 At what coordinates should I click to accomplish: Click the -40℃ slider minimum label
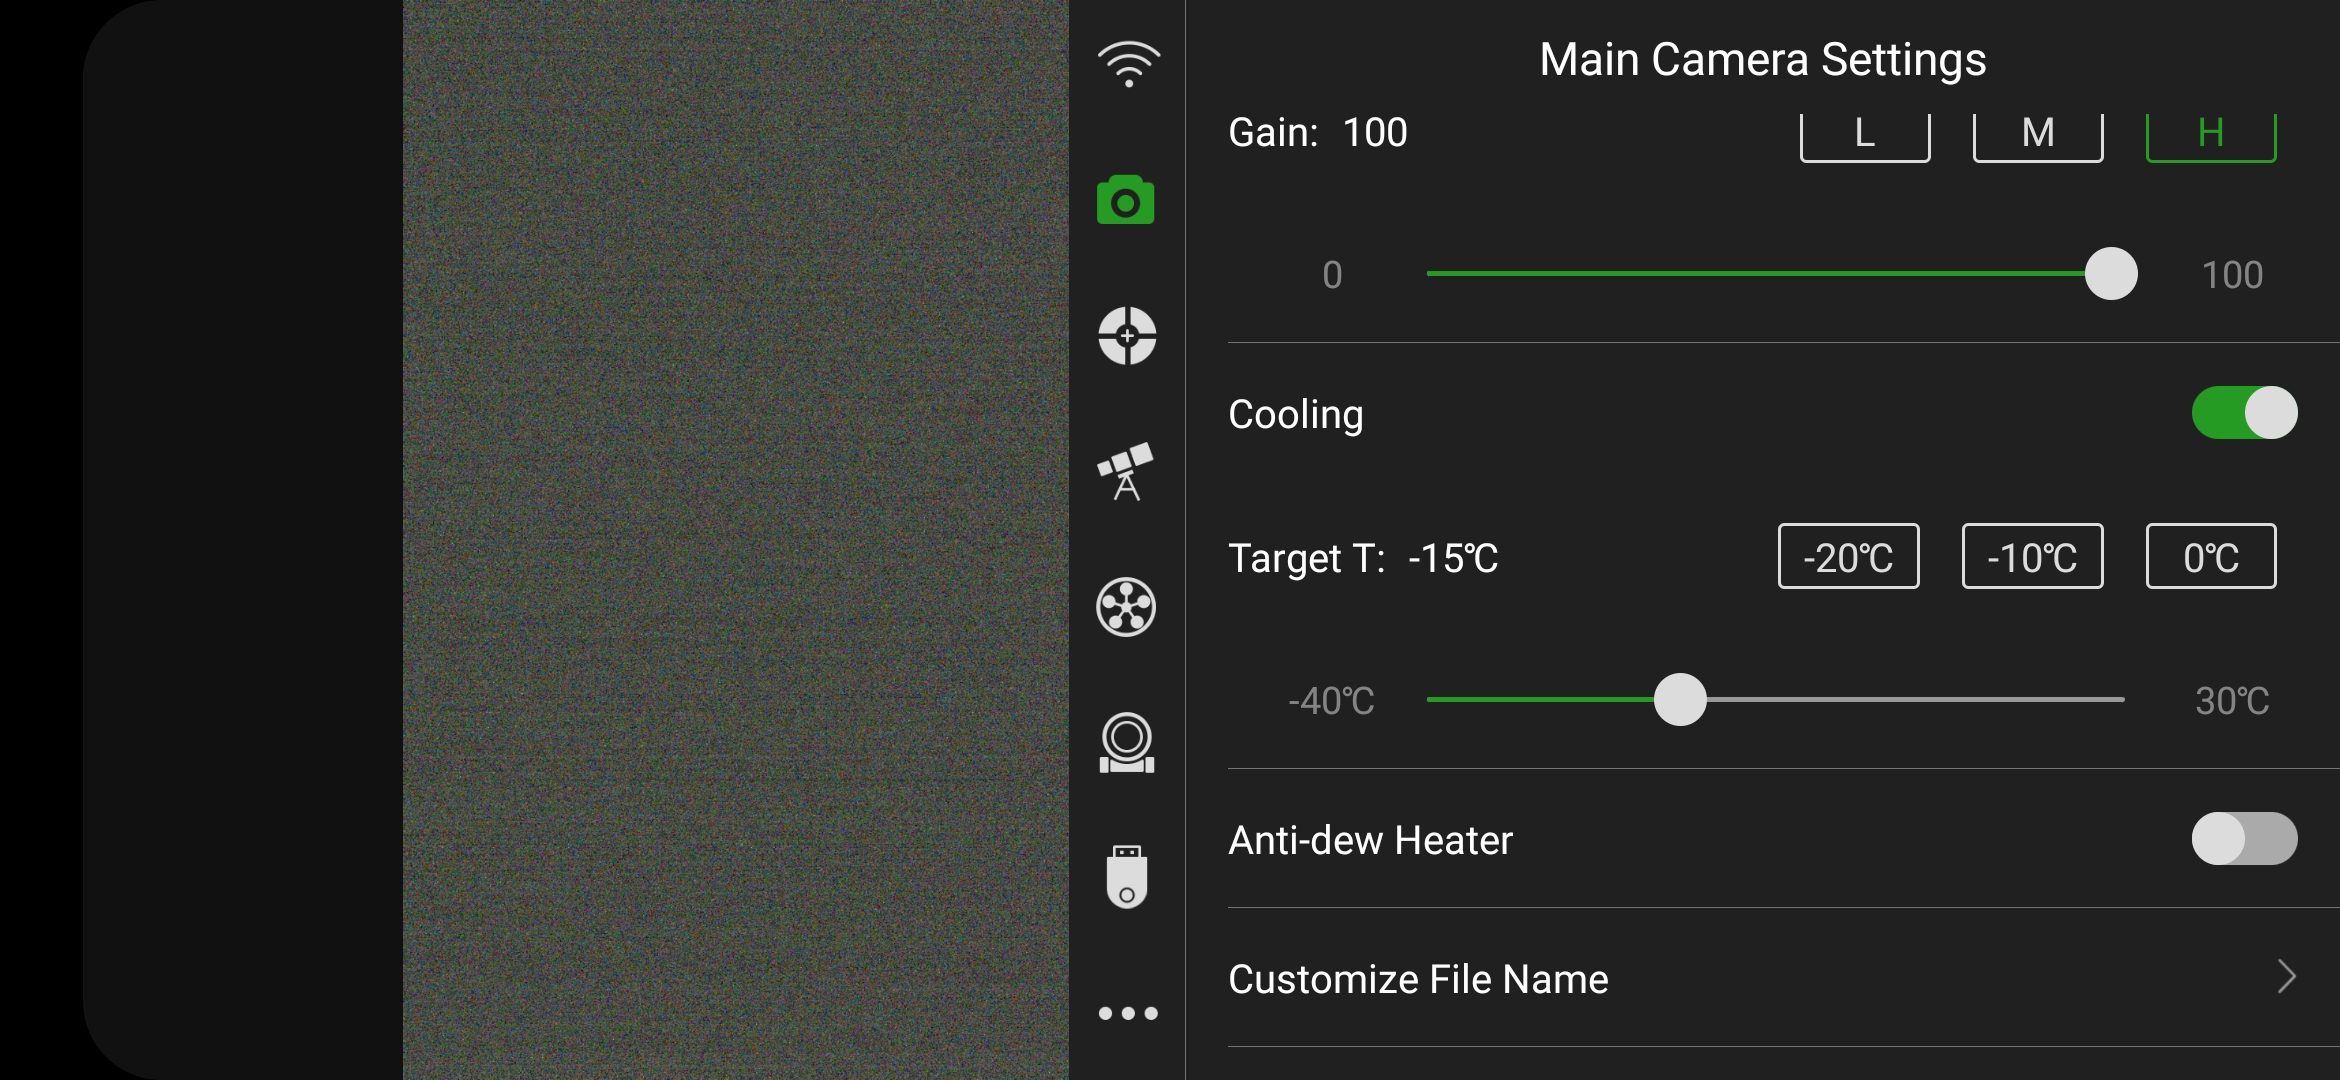tap(1331, 701)
